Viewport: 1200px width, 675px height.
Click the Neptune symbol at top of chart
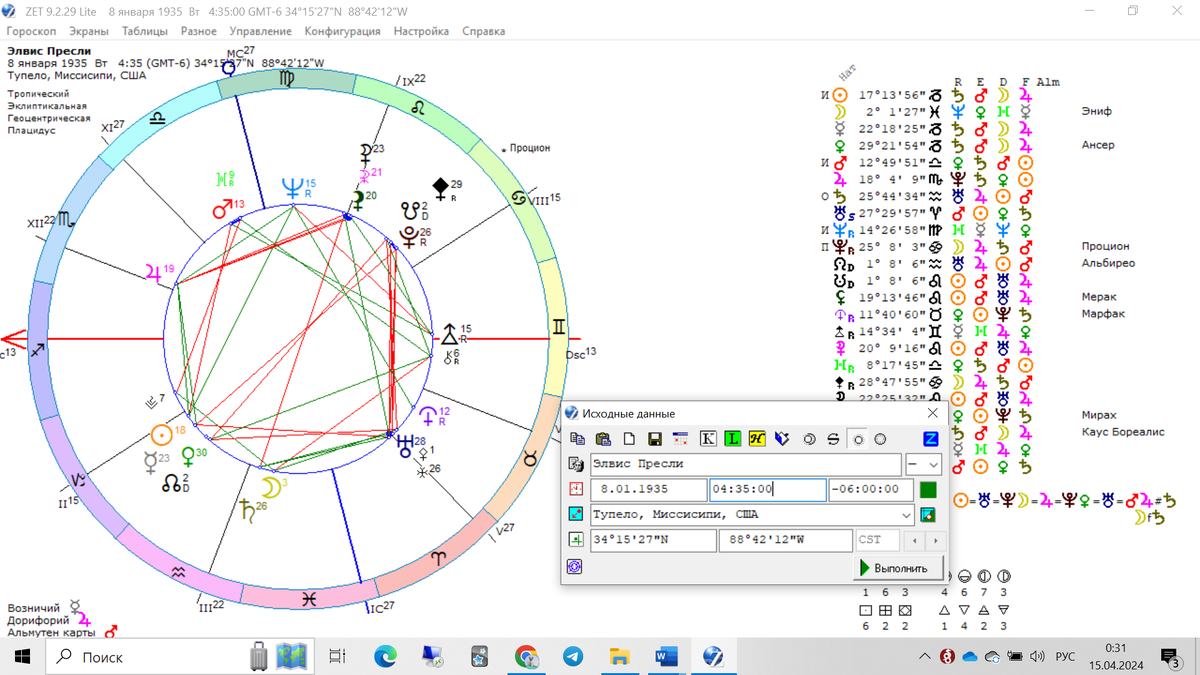point(293,186)
